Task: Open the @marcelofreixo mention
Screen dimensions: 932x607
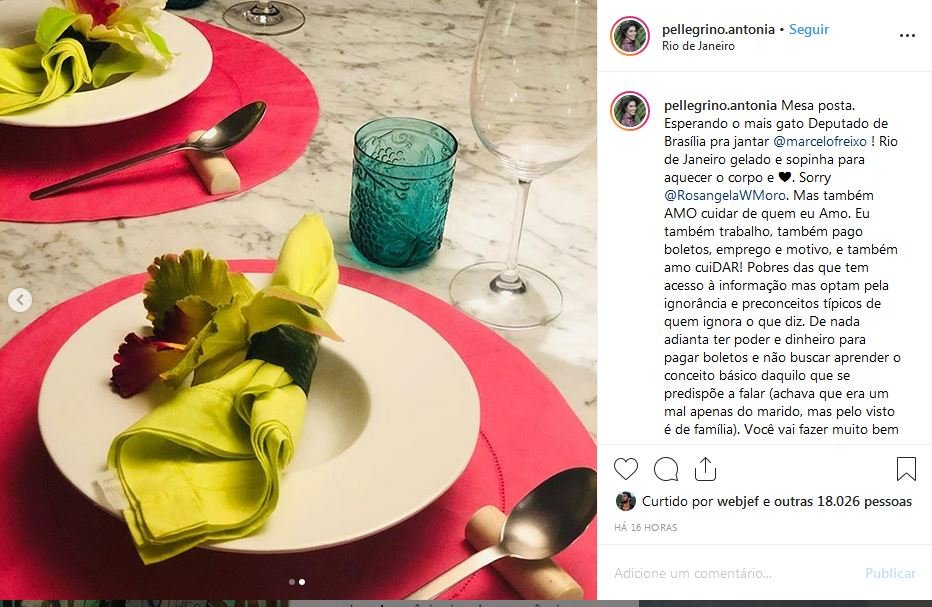Action: [x=820, y=141]
